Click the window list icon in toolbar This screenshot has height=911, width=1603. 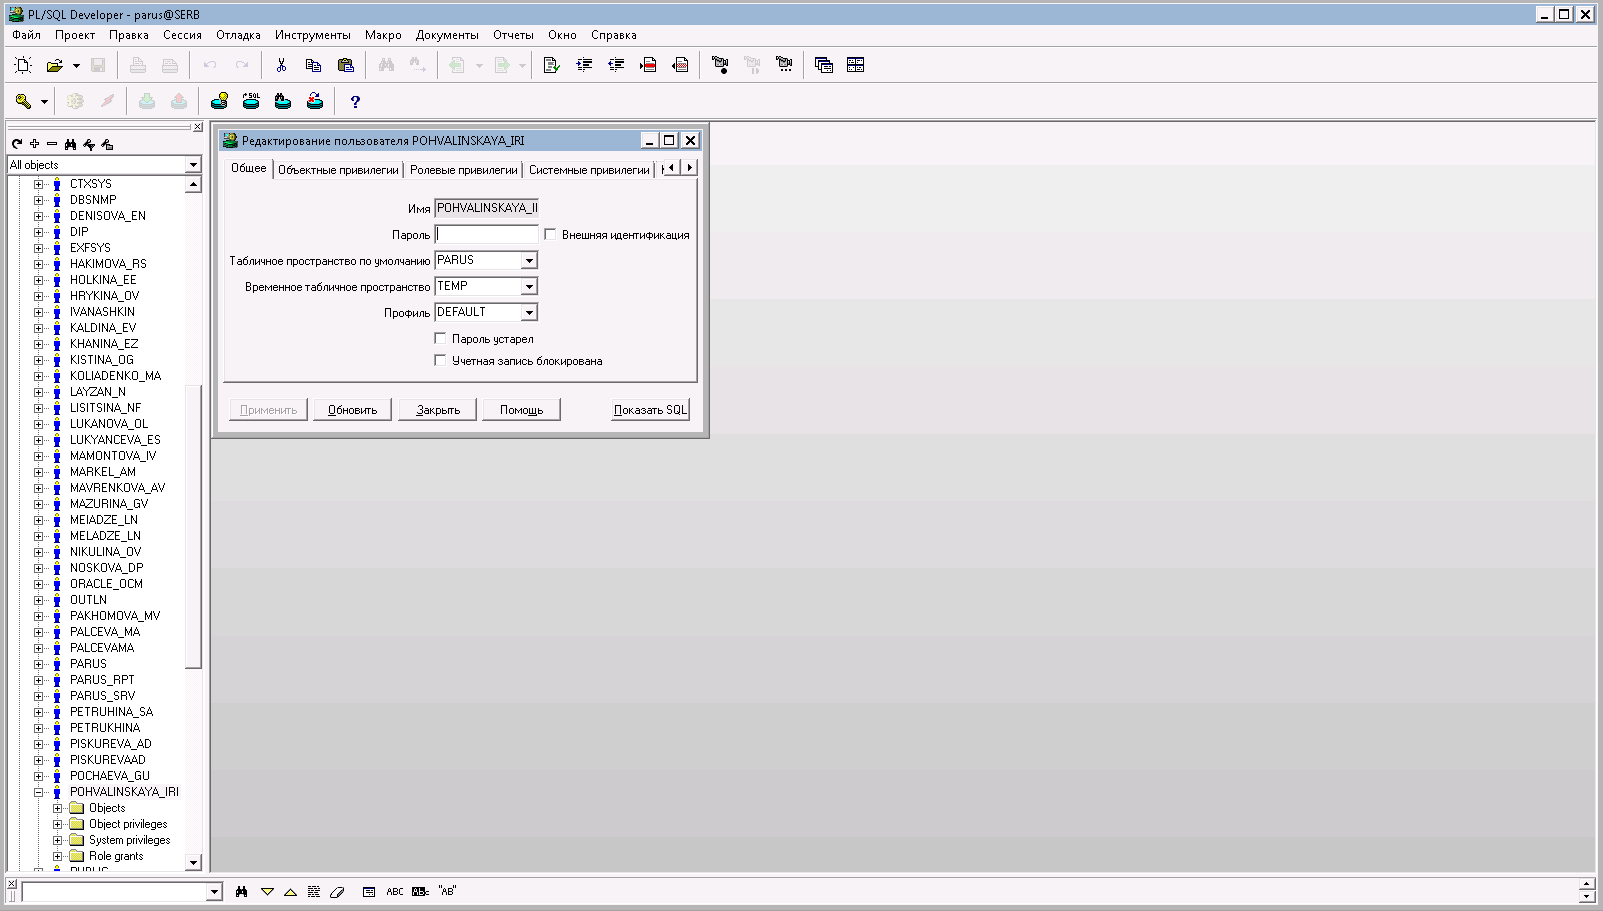point(823,65)
